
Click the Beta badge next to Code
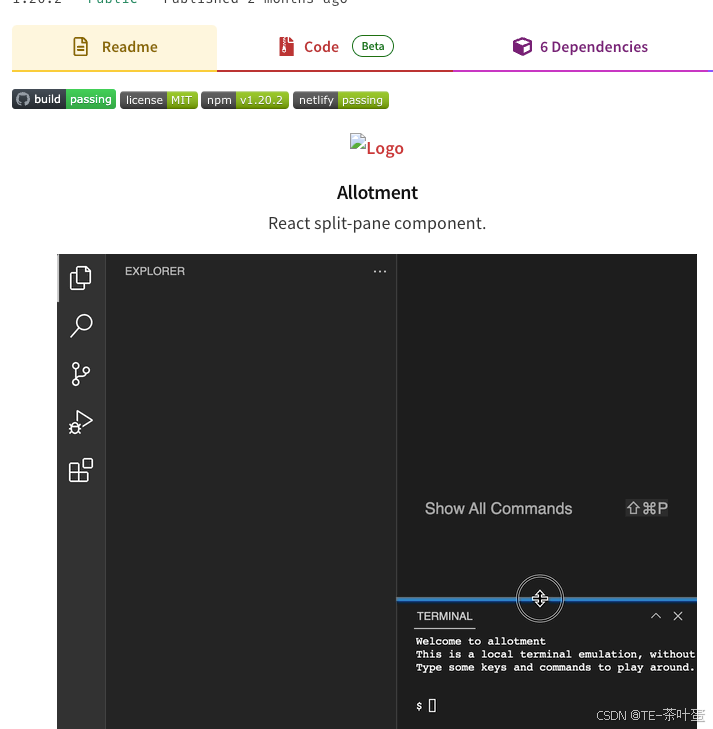pyautogui.click(x=373, y=46)
